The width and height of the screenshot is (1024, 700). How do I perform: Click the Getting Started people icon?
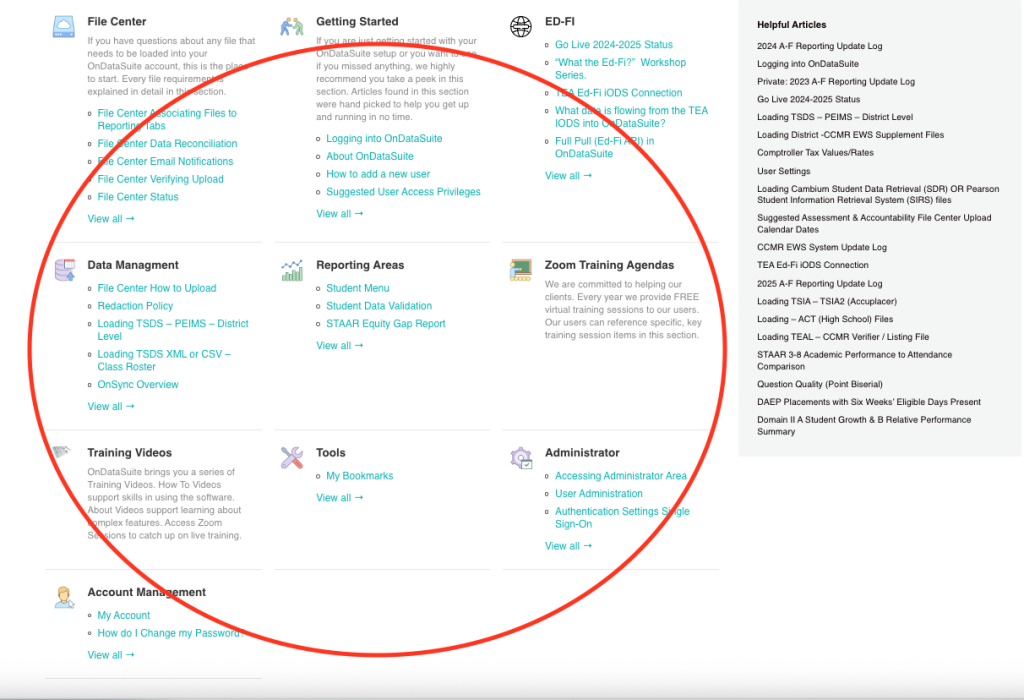(292, 27)
